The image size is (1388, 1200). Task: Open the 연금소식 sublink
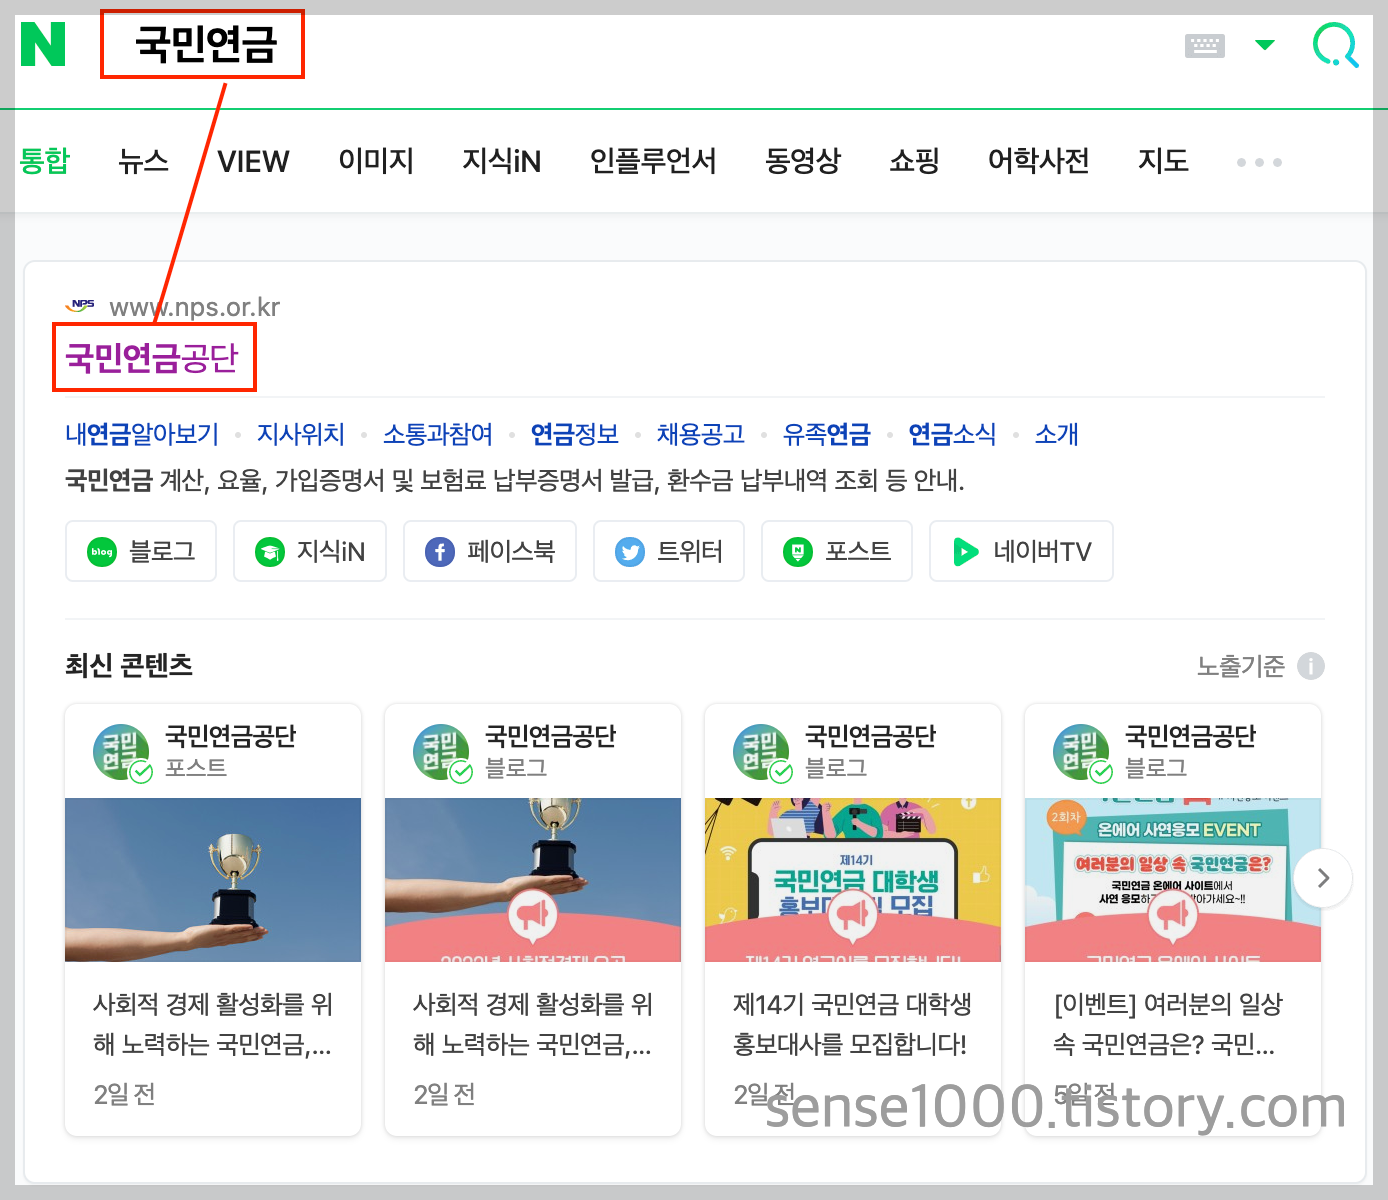coord(952,434)
